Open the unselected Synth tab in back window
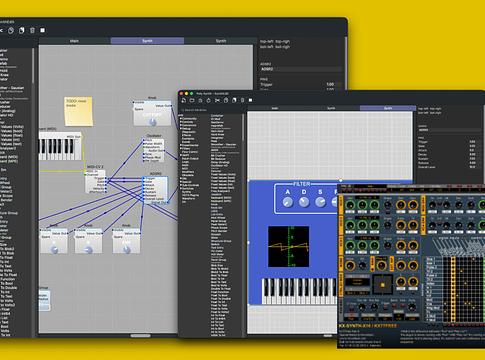 pyautogui.click(x=220, y=41)
